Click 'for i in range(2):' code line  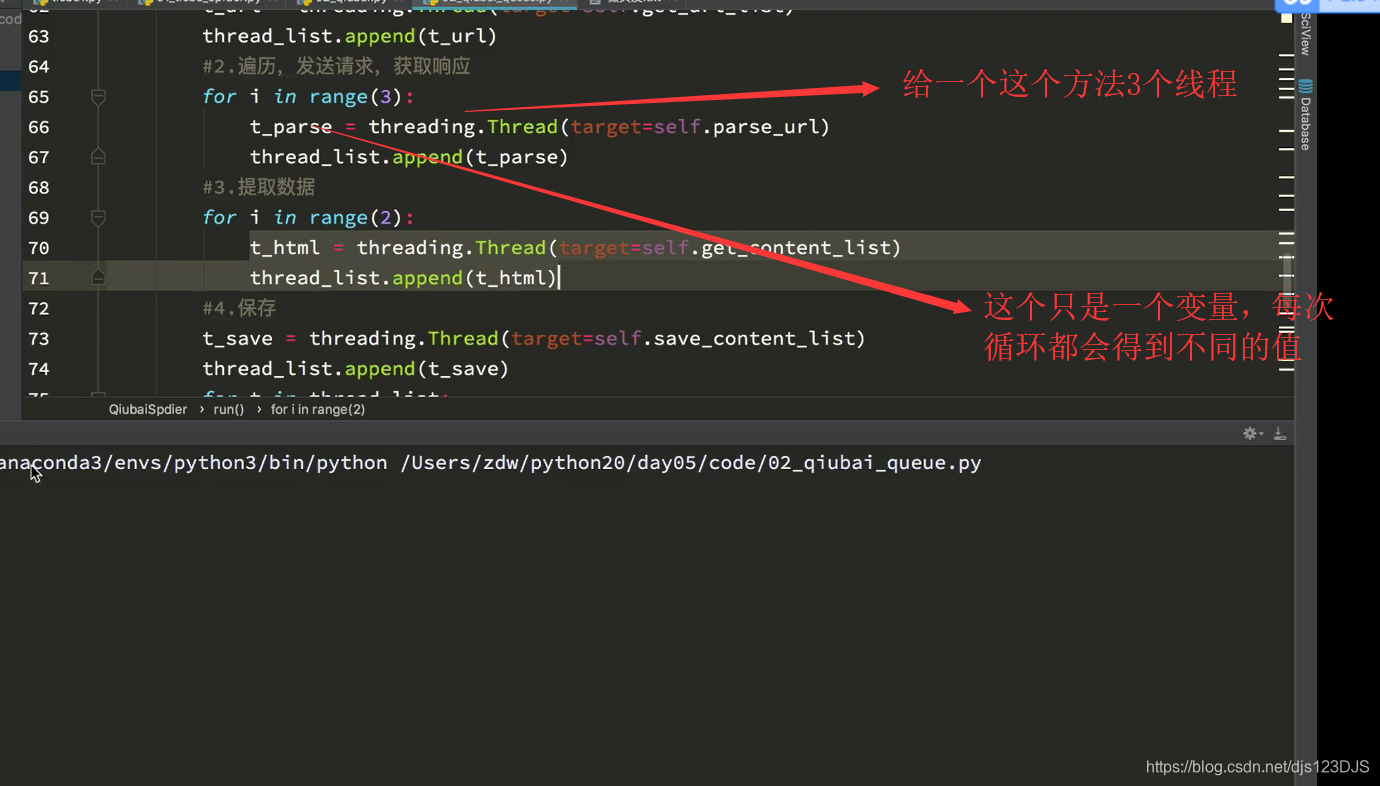[308, 217]
